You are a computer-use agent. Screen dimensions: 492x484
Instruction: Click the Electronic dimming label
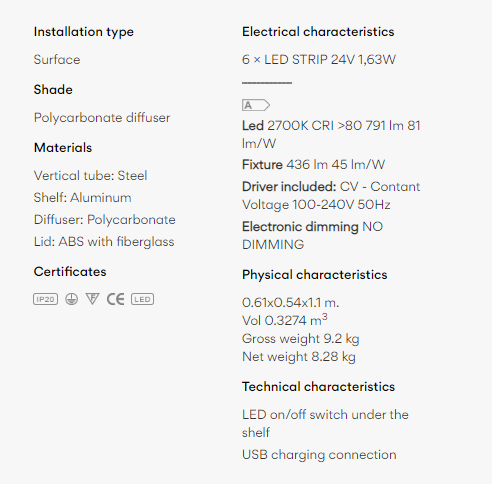tap(300, 227)
